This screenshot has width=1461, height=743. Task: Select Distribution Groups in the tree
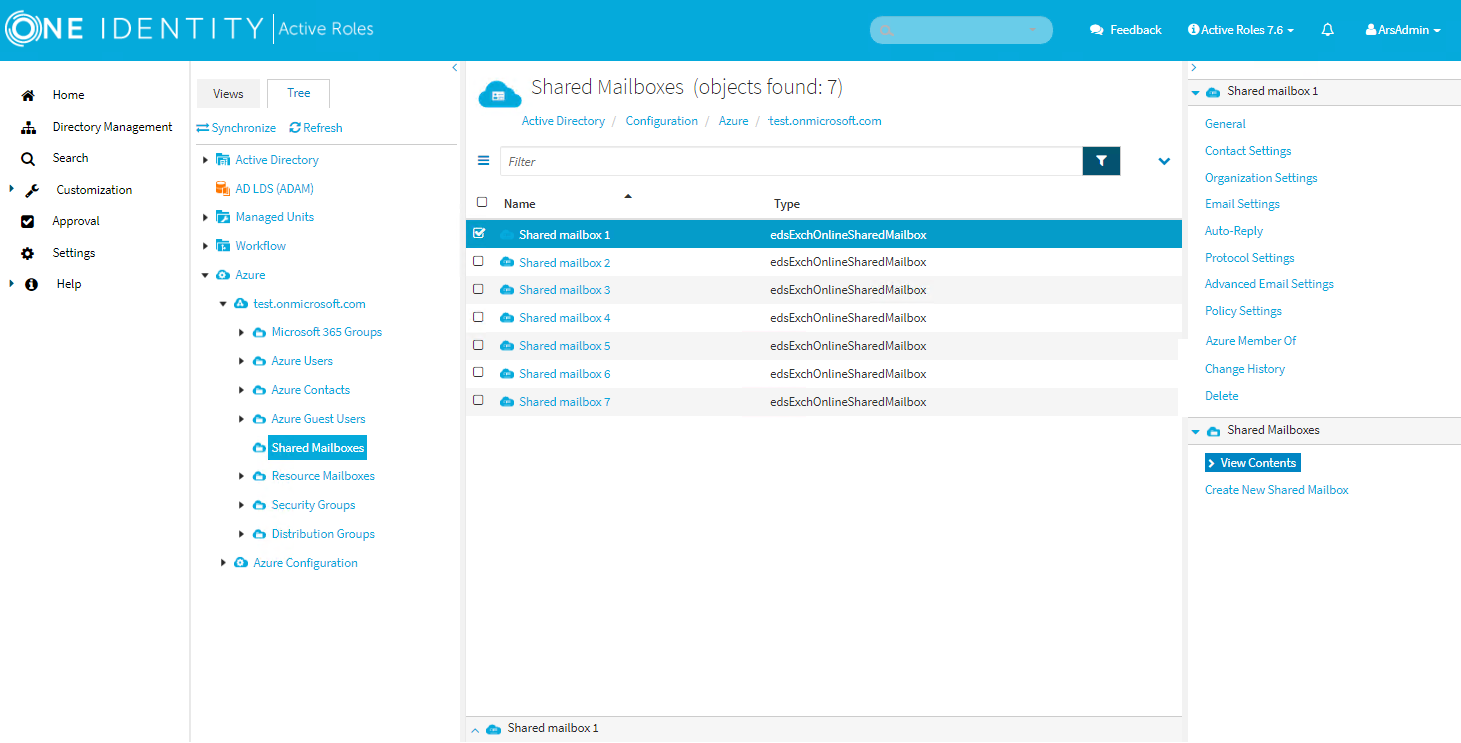tap(323, 534)
